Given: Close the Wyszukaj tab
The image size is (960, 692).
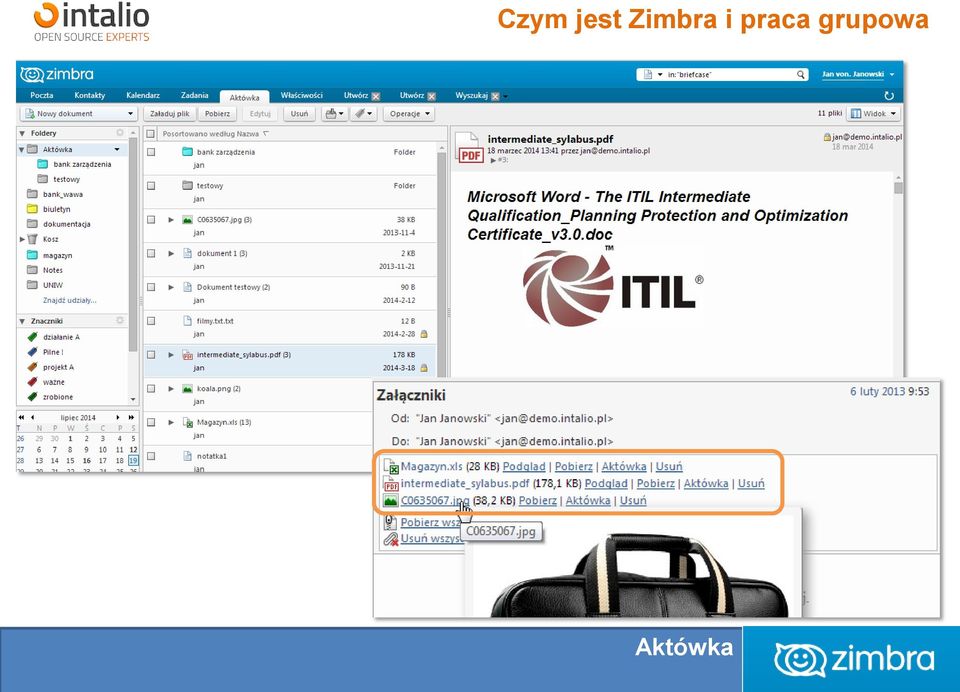Looking at the screenshot, I should point(495,96).
